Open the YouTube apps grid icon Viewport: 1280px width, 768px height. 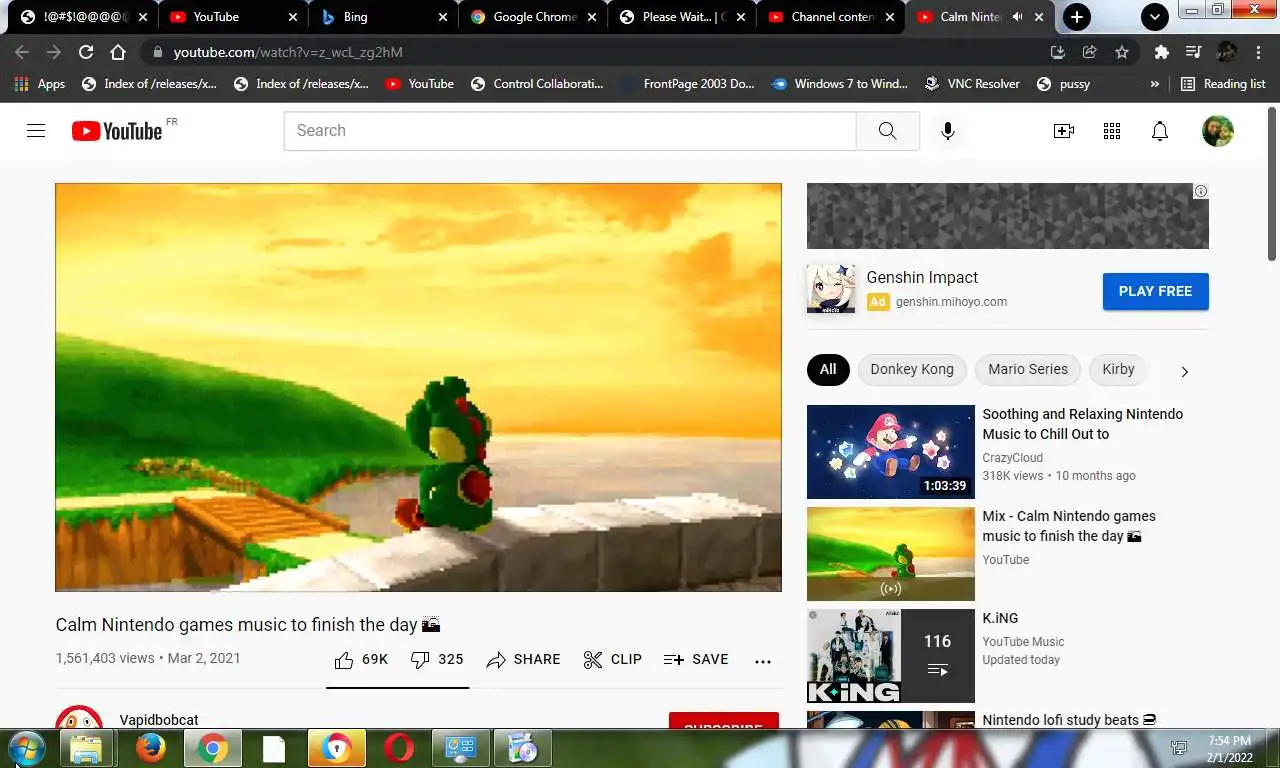pyautogui.click(x=1112, y=131)
